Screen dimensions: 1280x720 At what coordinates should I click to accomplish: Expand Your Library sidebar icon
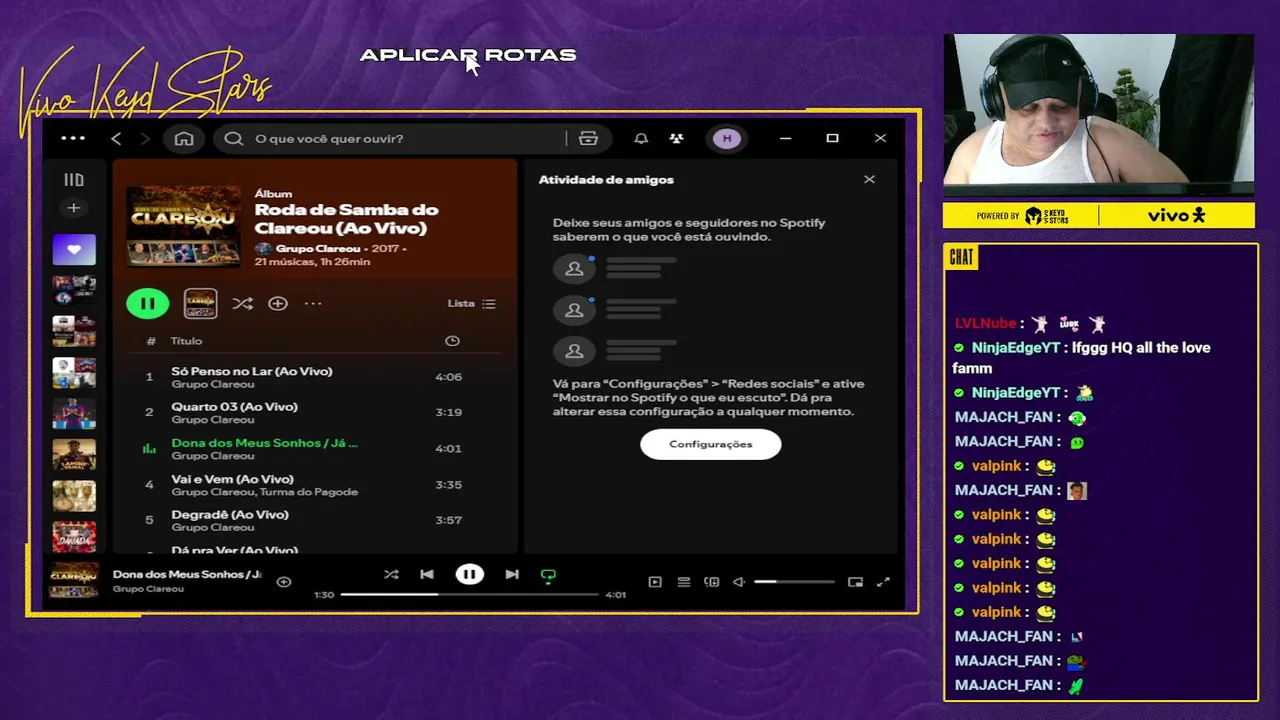coord(74,180)
